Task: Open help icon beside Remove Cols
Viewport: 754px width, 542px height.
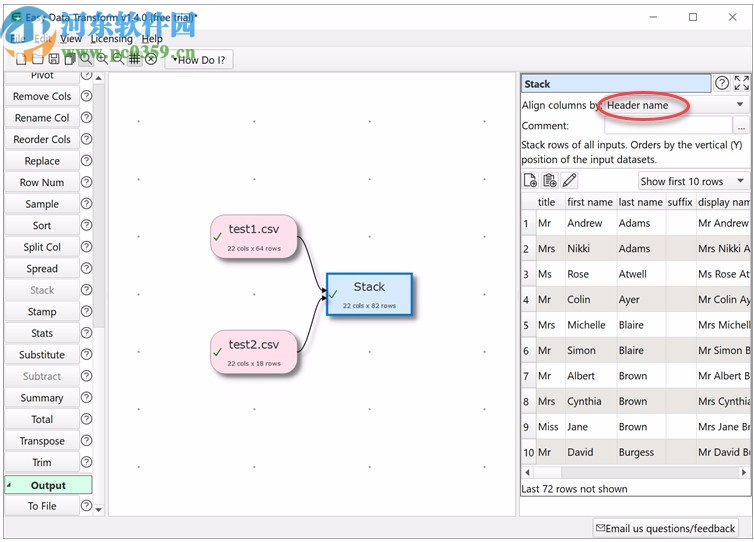Action: [86, 96]
